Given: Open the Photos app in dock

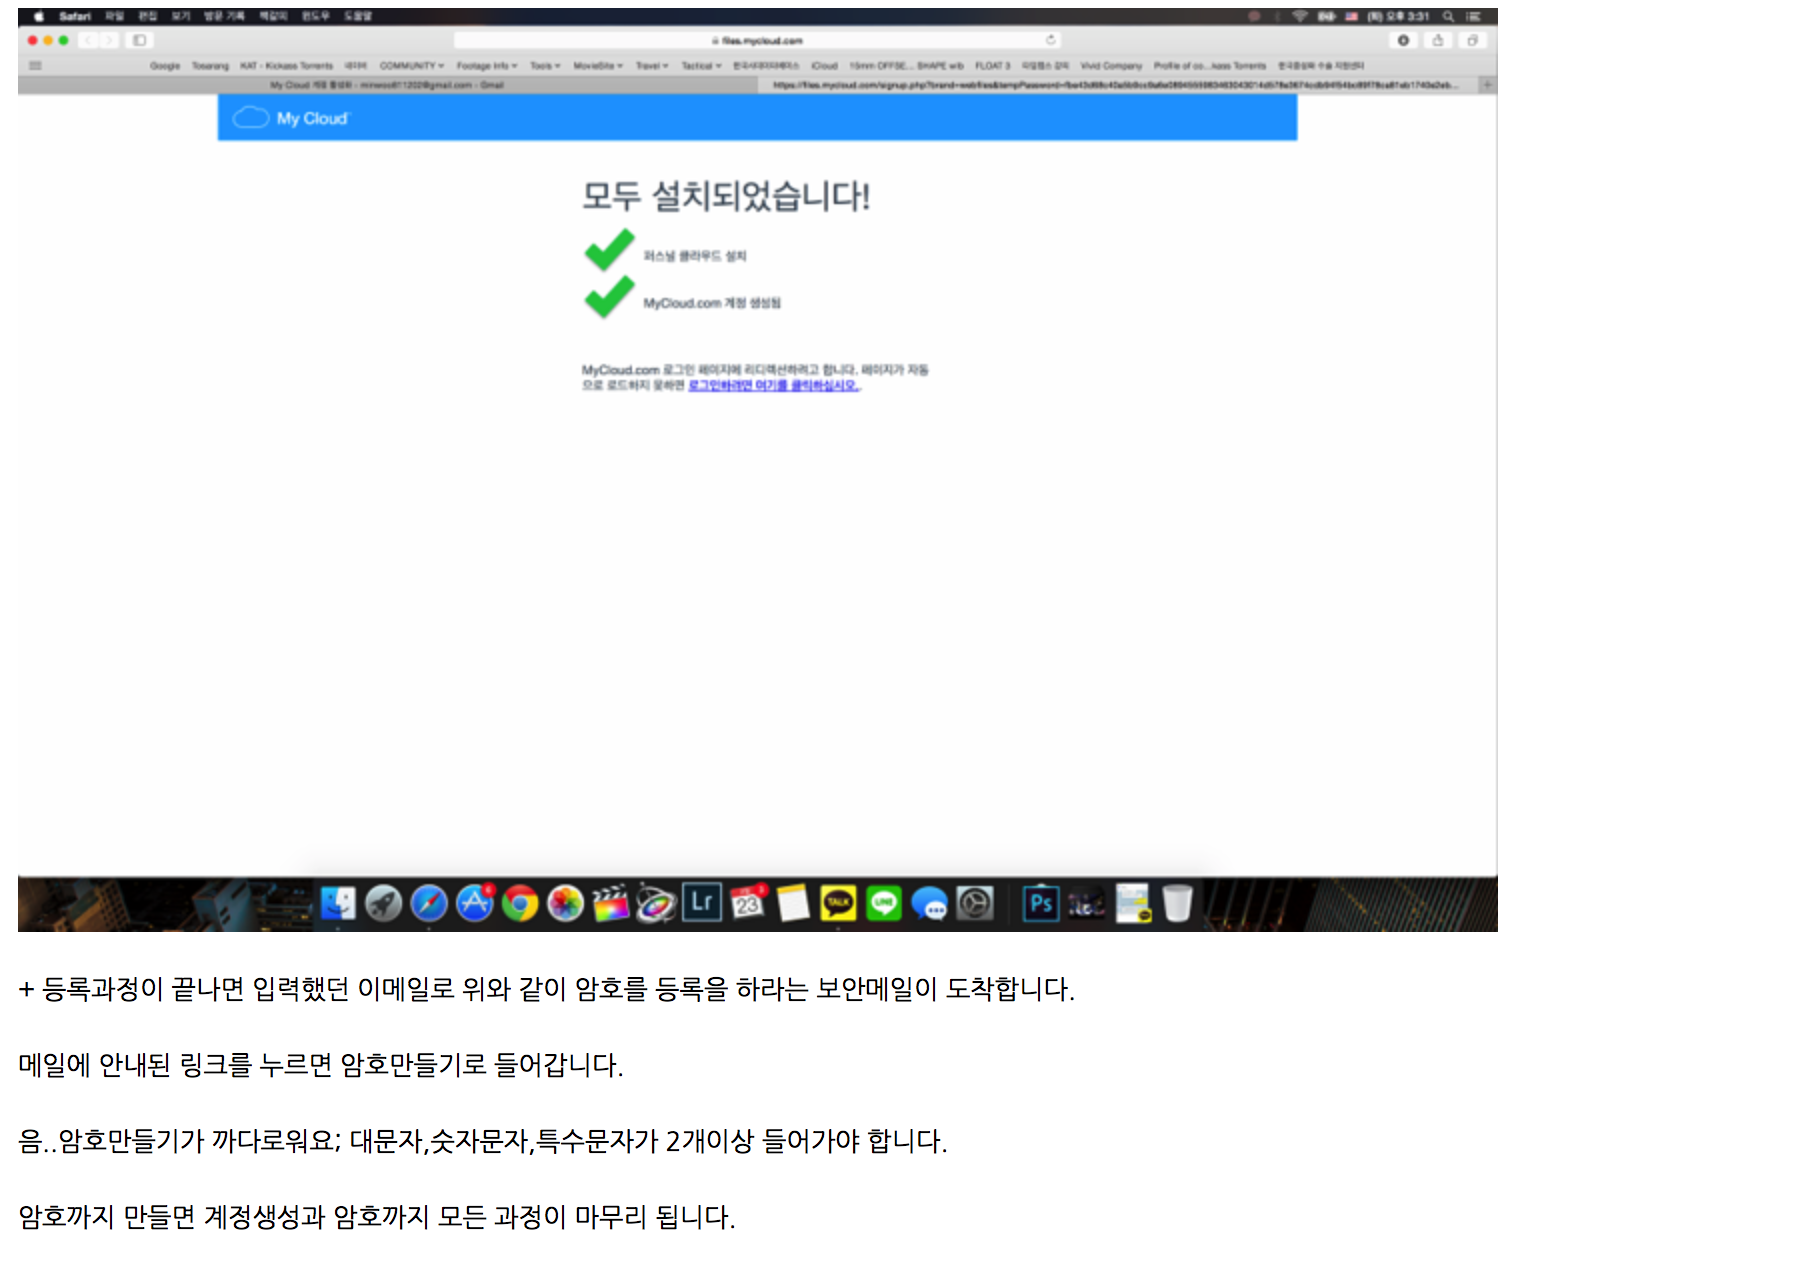Looking at the screenshot, I should coord(566,904).
